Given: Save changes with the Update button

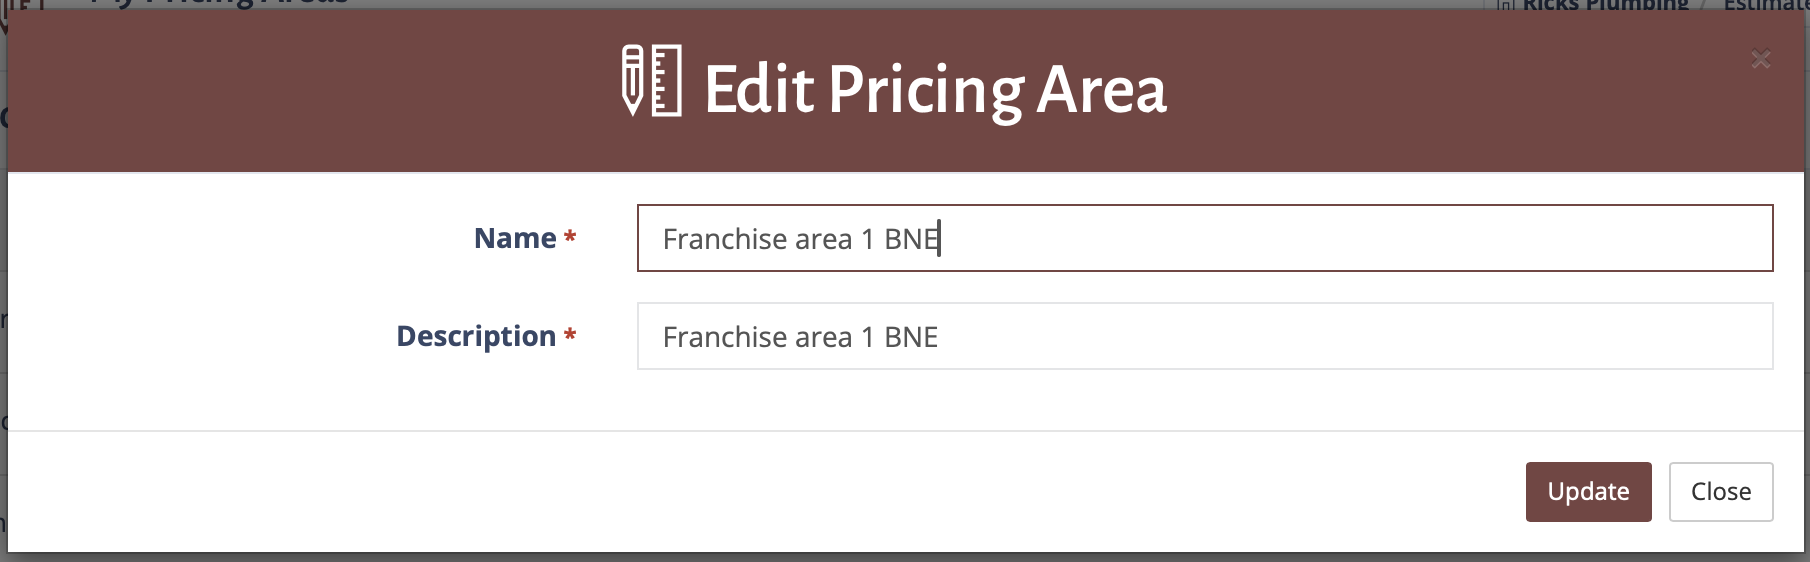Looking at the screenshot, I should [x=1588, y=492].
